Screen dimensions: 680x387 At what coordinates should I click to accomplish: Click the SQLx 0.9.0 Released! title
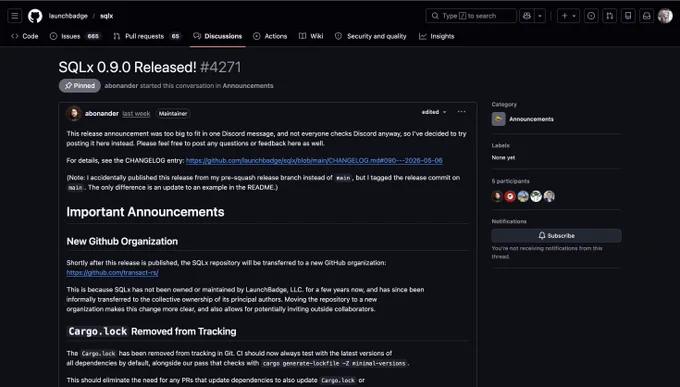coord(128,67)
